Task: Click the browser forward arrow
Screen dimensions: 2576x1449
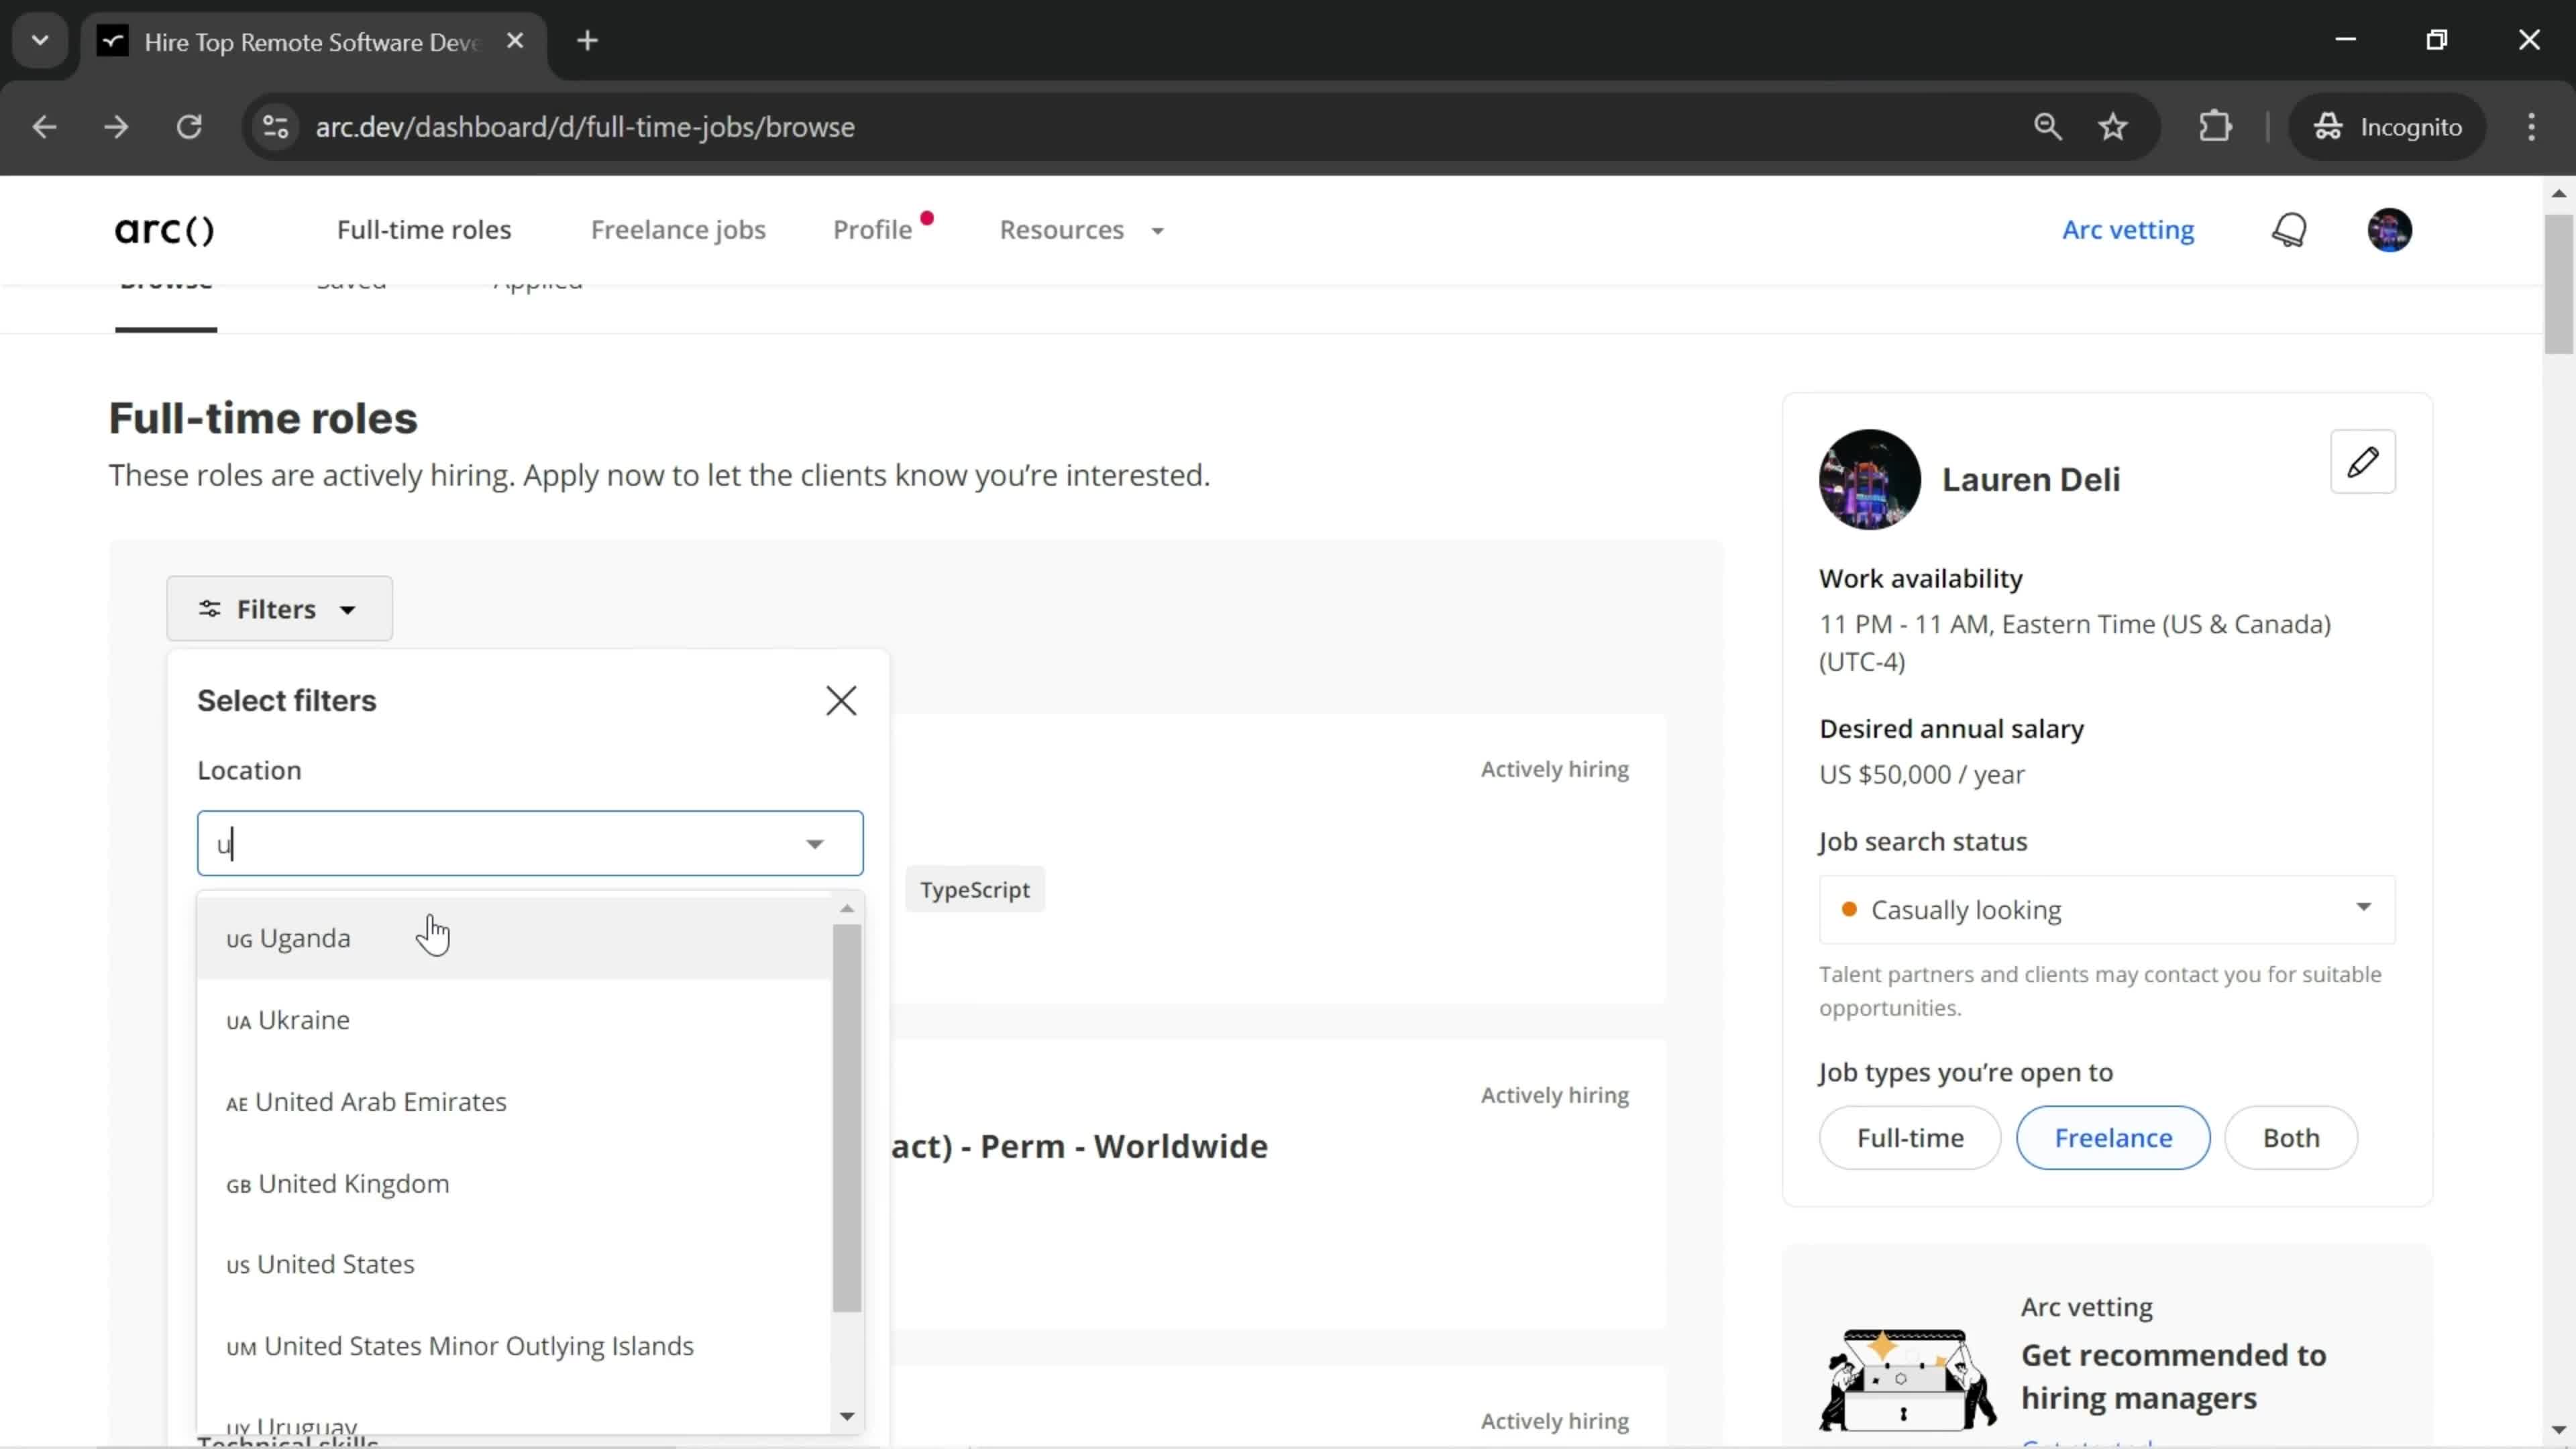Action: [x=117, y=127]
